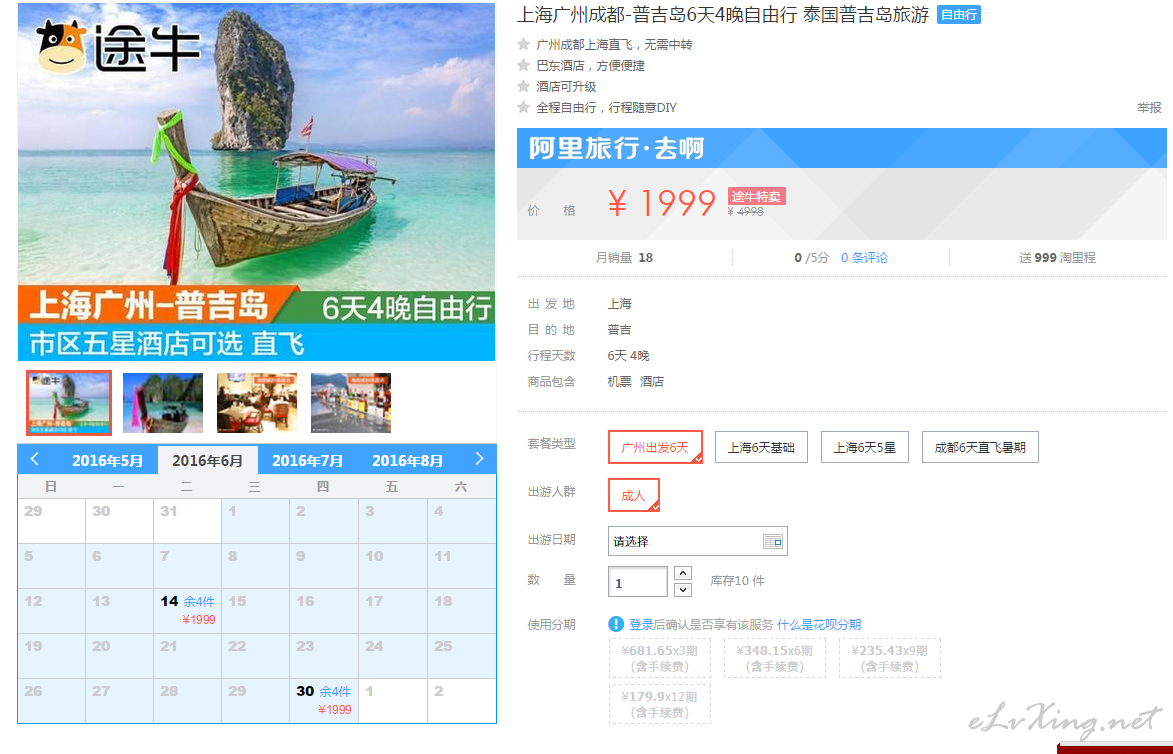Screen dimensions: 1173x754
Task: Click 送 999 淘里程 text
Action: [x=1057, y=257]
